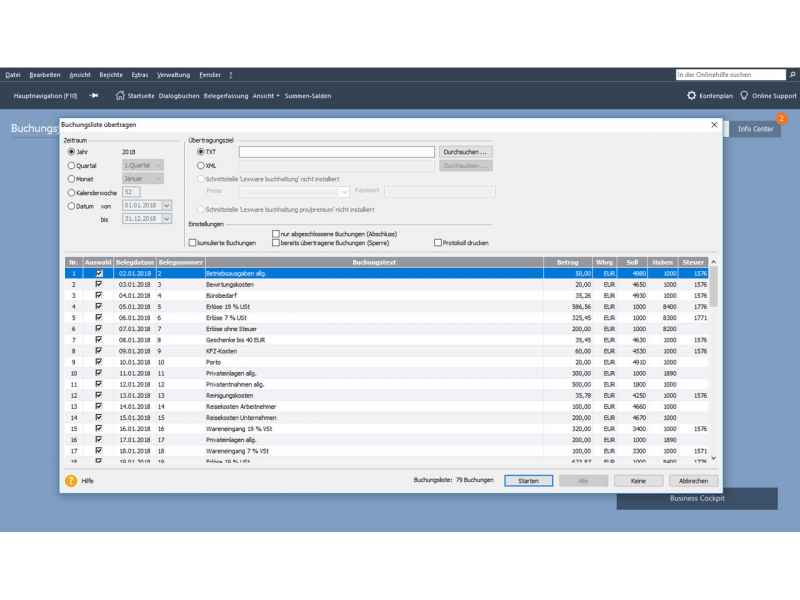This screenshot has width=800, height=600.
Task: Close the Buchungsliste übertragen dialog
Action: point(714,125)
